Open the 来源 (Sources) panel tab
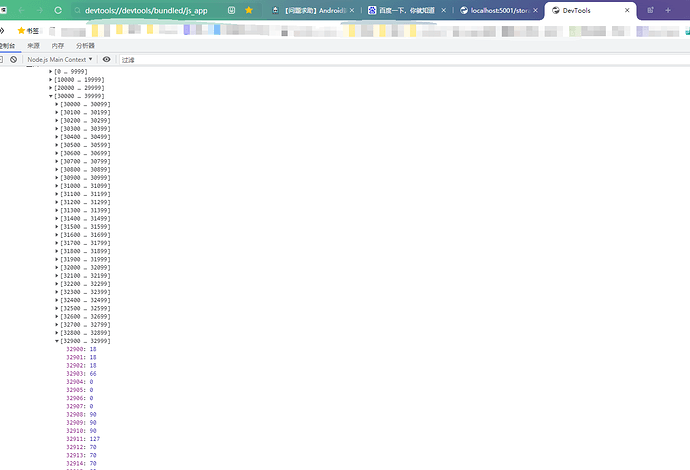The height and width of the screenshot is (470, 690). [33, 45]
